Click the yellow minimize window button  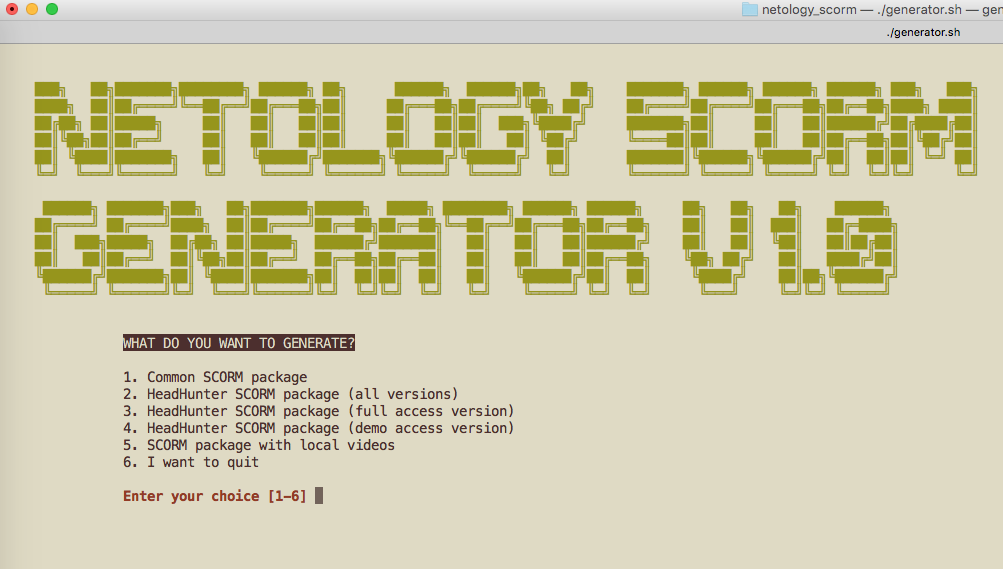coord(32,9)
